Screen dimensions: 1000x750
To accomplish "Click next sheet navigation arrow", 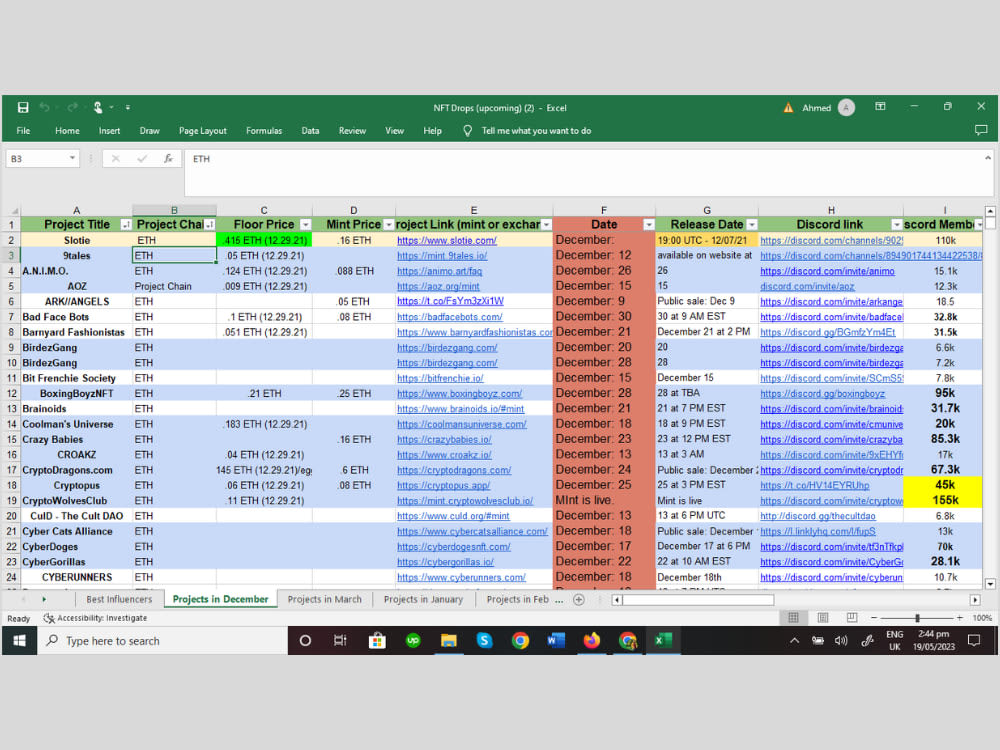I will click(44, 599).
